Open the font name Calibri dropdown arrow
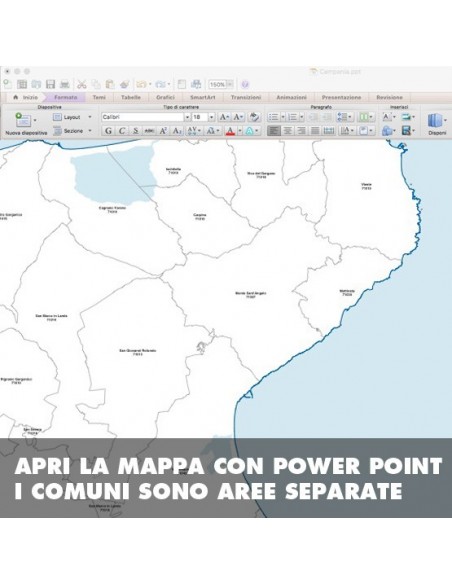This screenshot has width=452, height=584. tap(187, 117)
